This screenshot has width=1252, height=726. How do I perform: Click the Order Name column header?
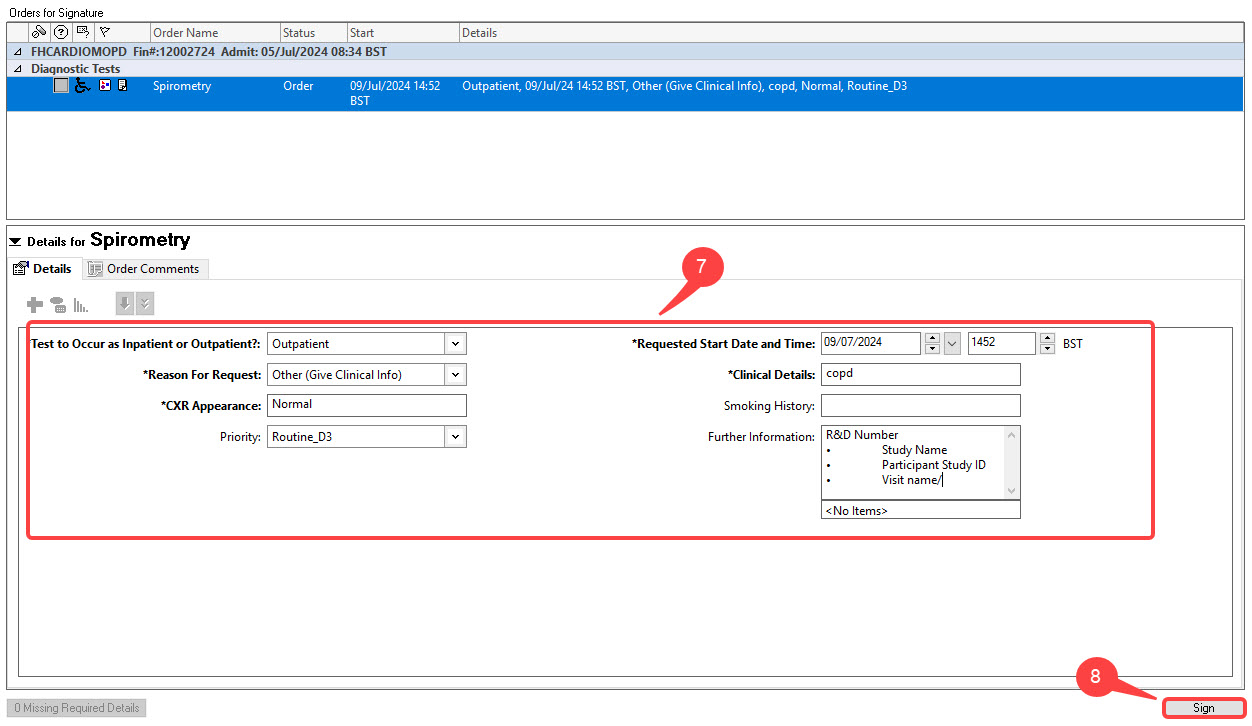(x=214, y=33)
